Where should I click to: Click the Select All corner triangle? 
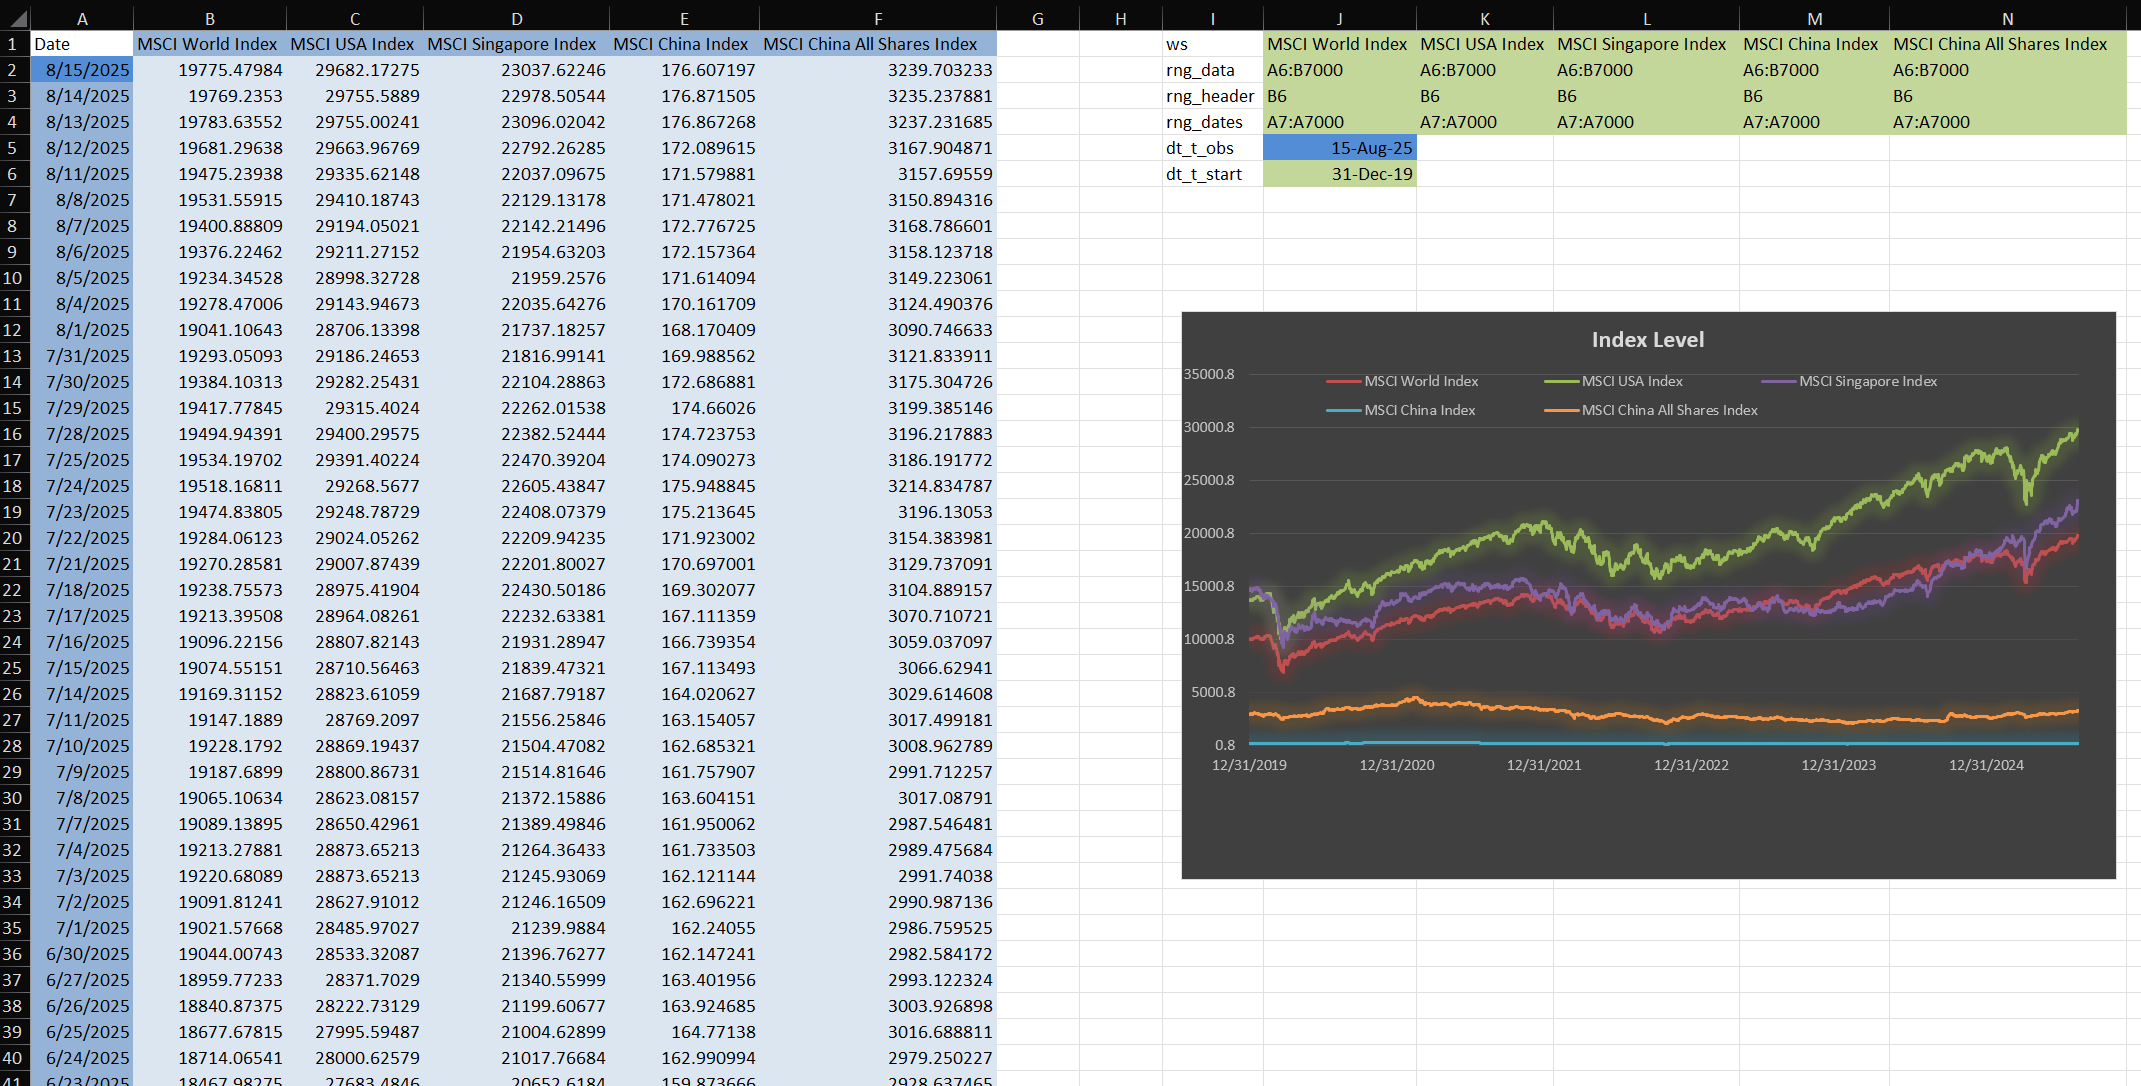[16, 18]
